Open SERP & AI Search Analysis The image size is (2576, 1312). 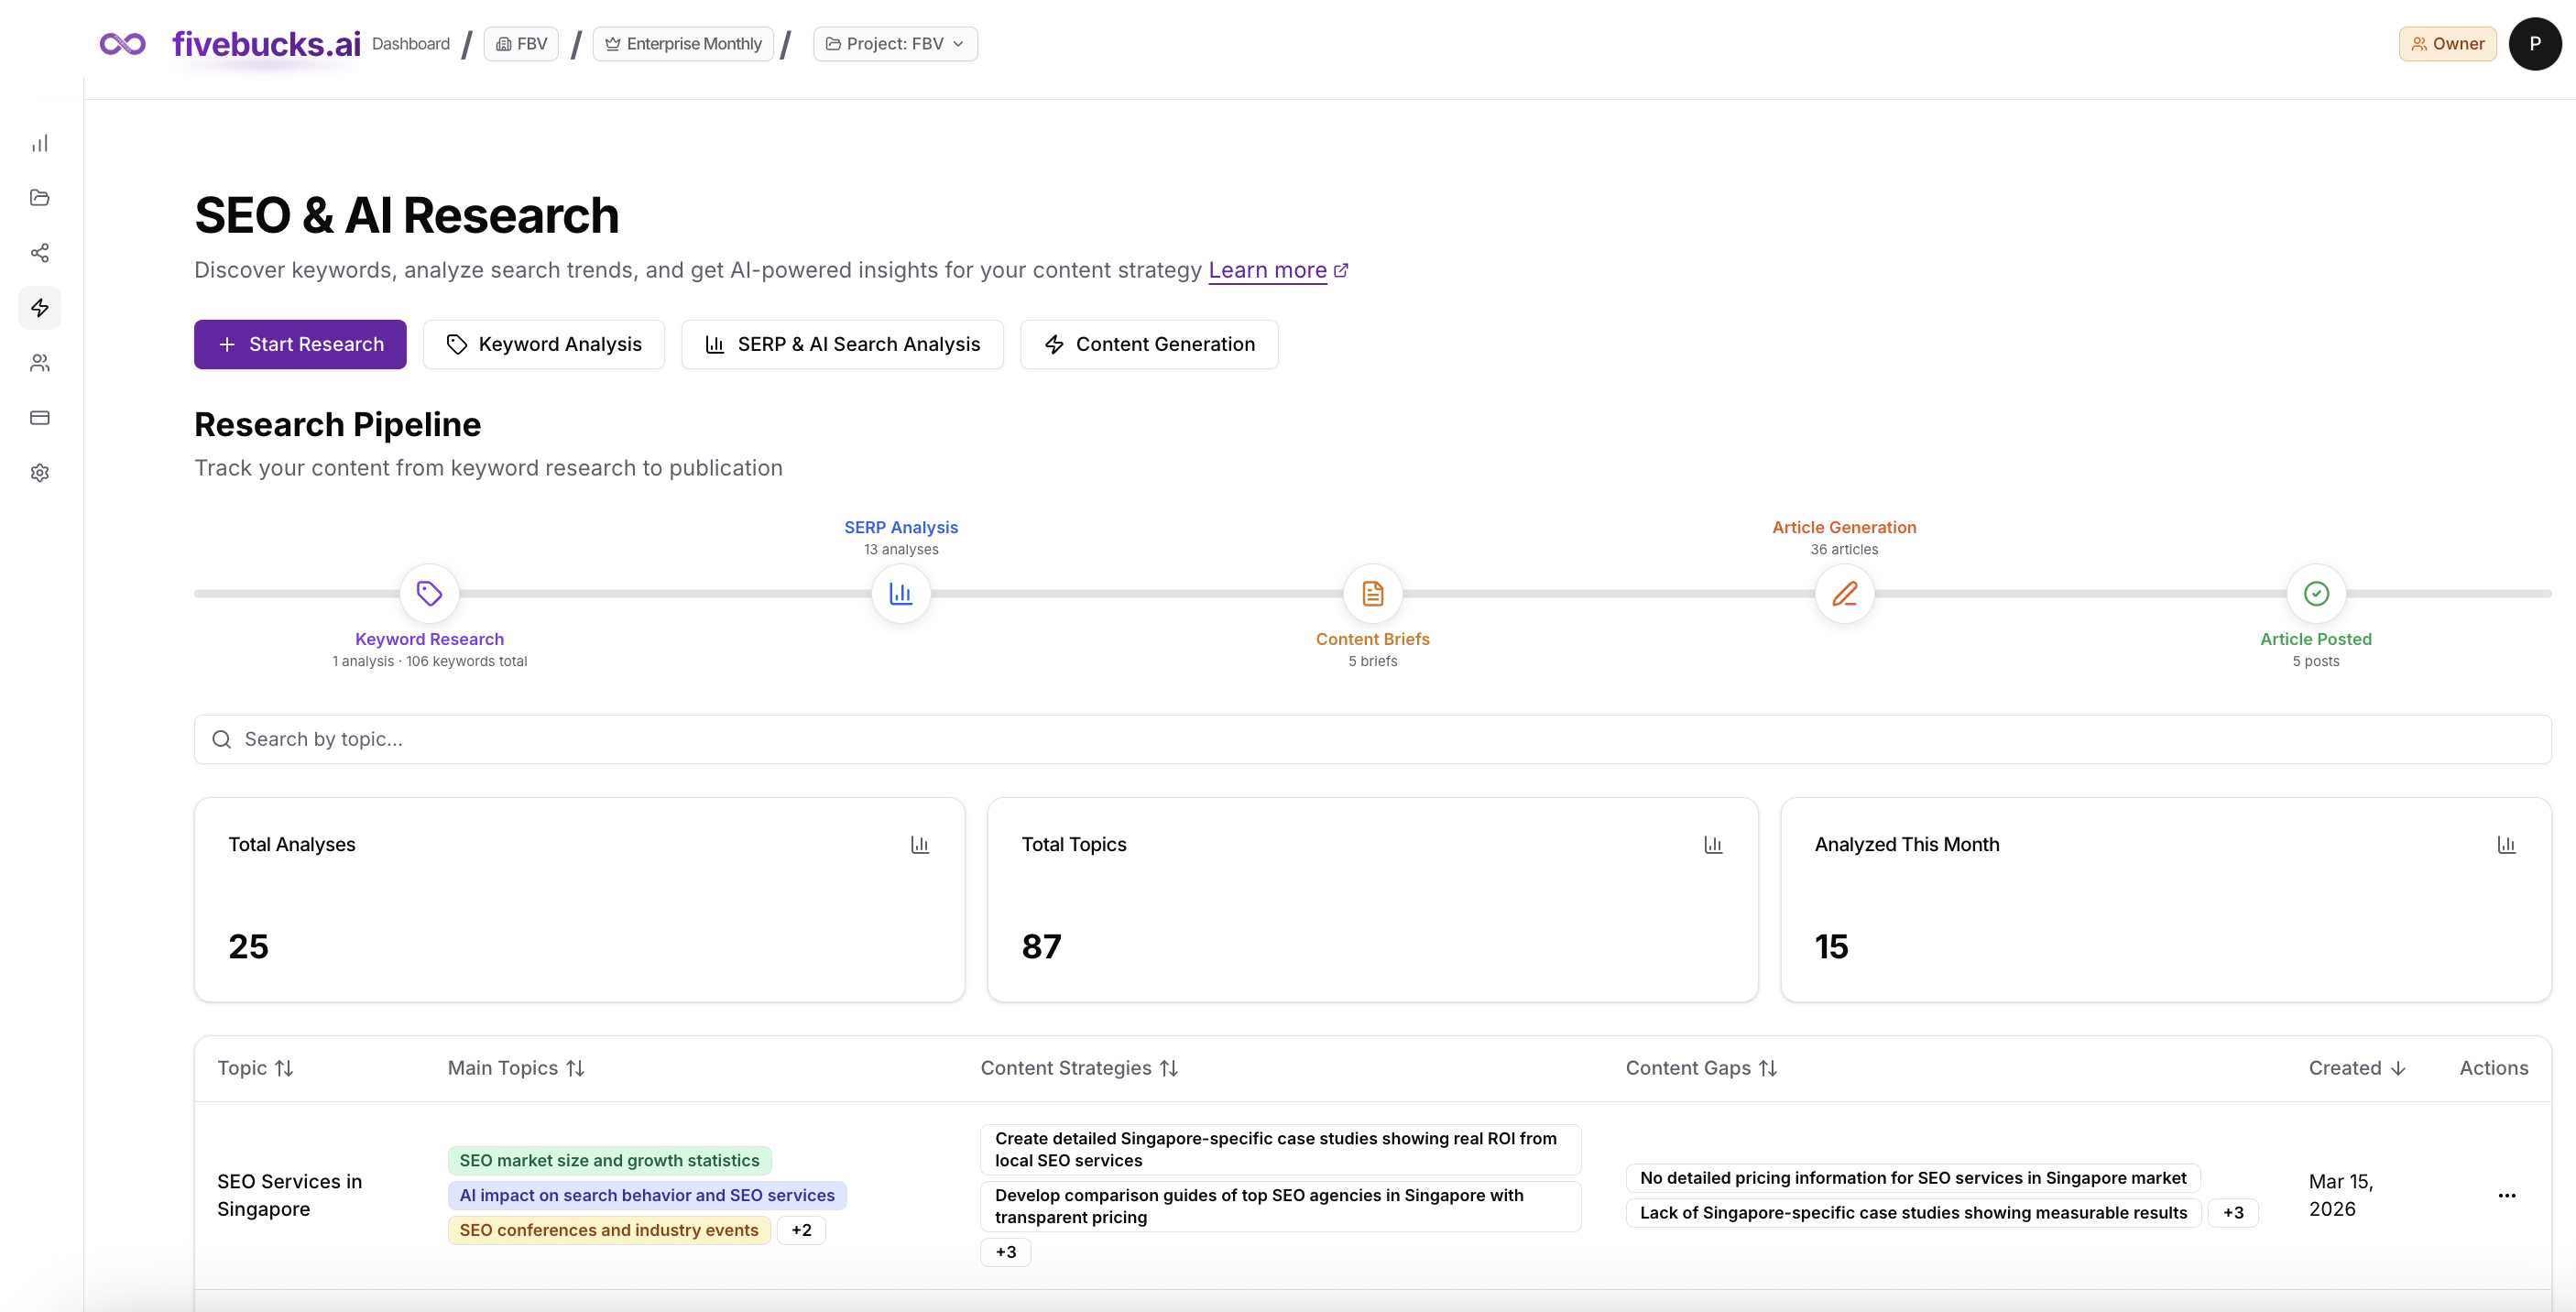[x=842, y=345]
